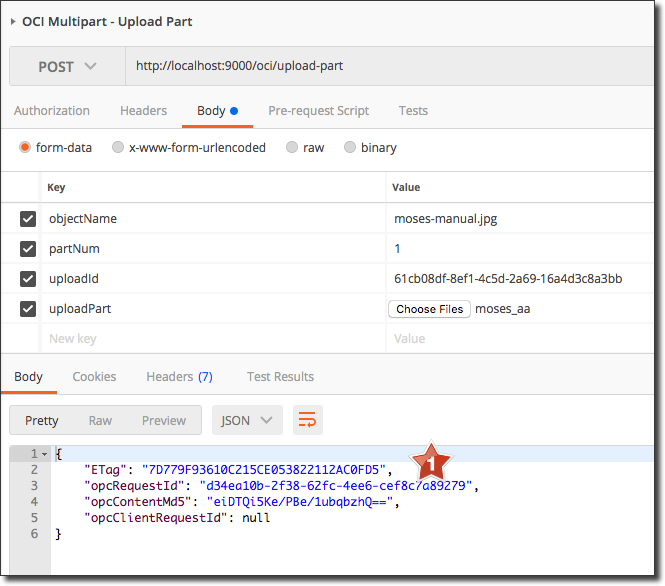Click the Key column header
665x586 pixels.
point(56,187)
